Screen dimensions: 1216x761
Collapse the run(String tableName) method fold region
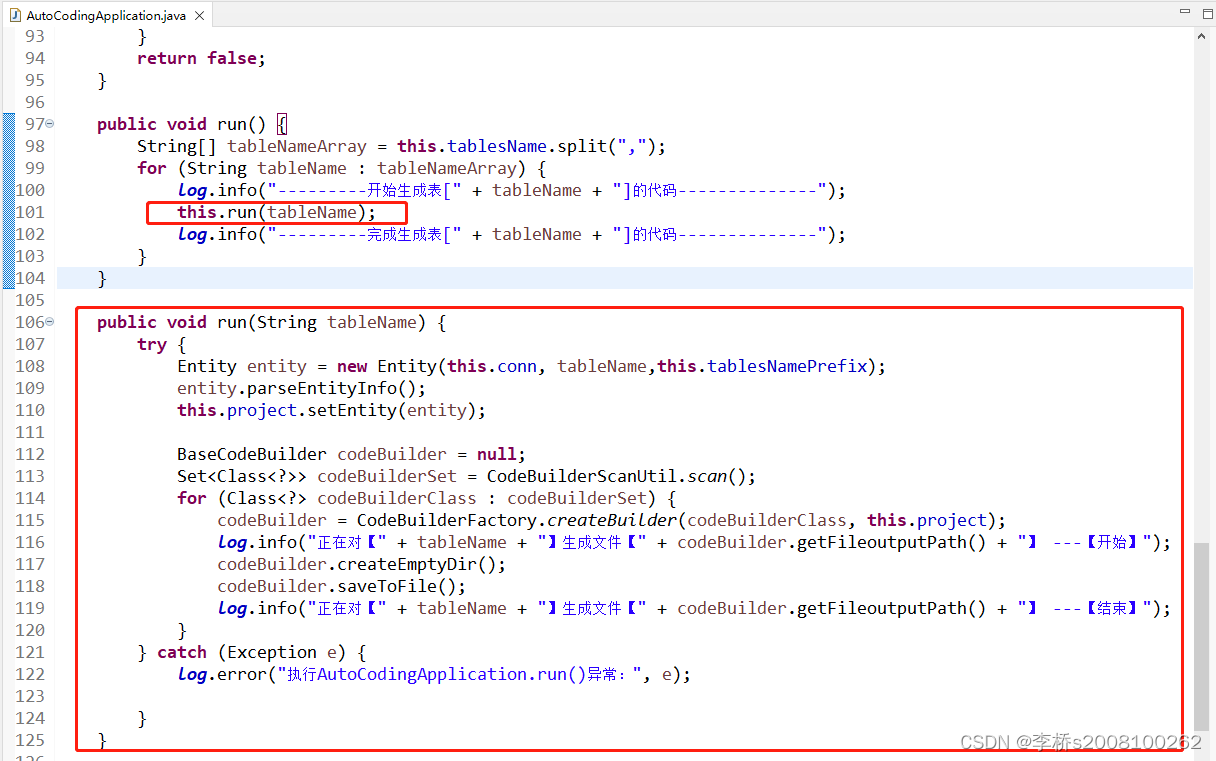50,321
